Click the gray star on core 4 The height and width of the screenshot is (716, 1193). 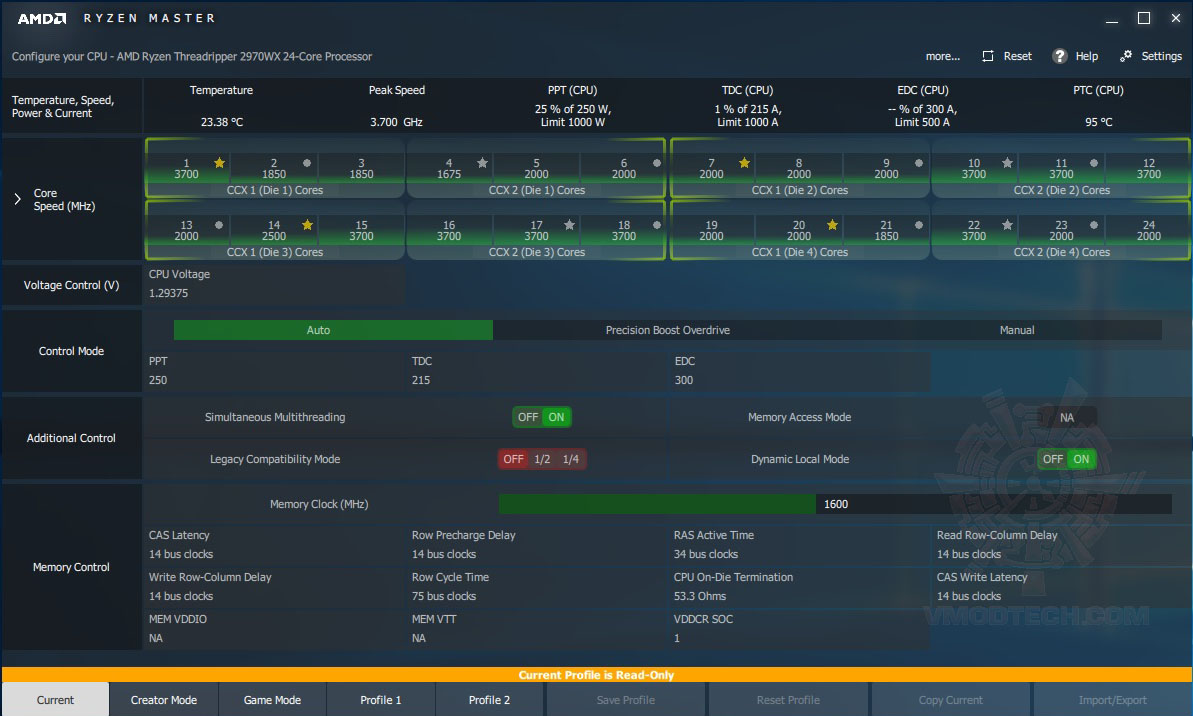click(482, 163)
